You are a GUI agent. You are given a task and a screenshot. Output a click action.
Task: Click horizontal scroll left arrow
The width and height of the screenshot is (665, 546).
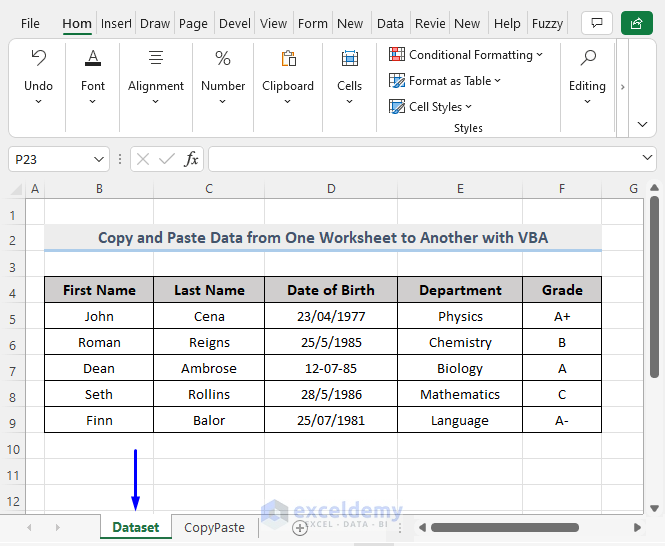point(422,527)
